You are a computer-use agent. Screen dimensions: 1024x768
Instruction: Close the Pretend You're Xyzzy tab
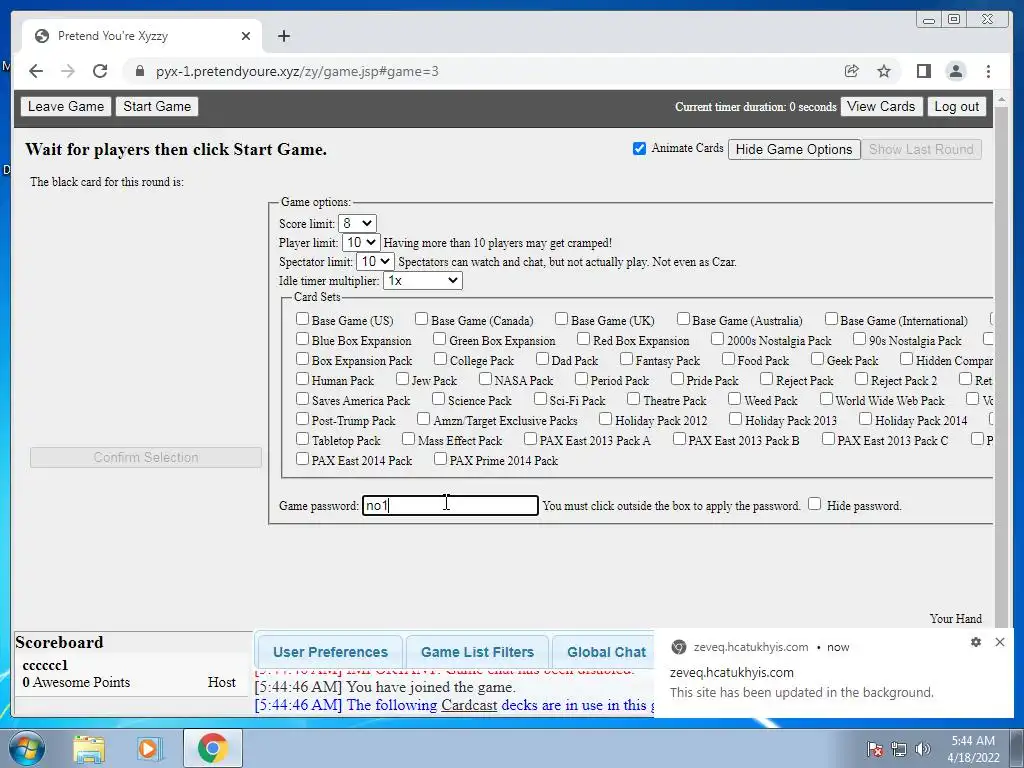click(246, 36)
